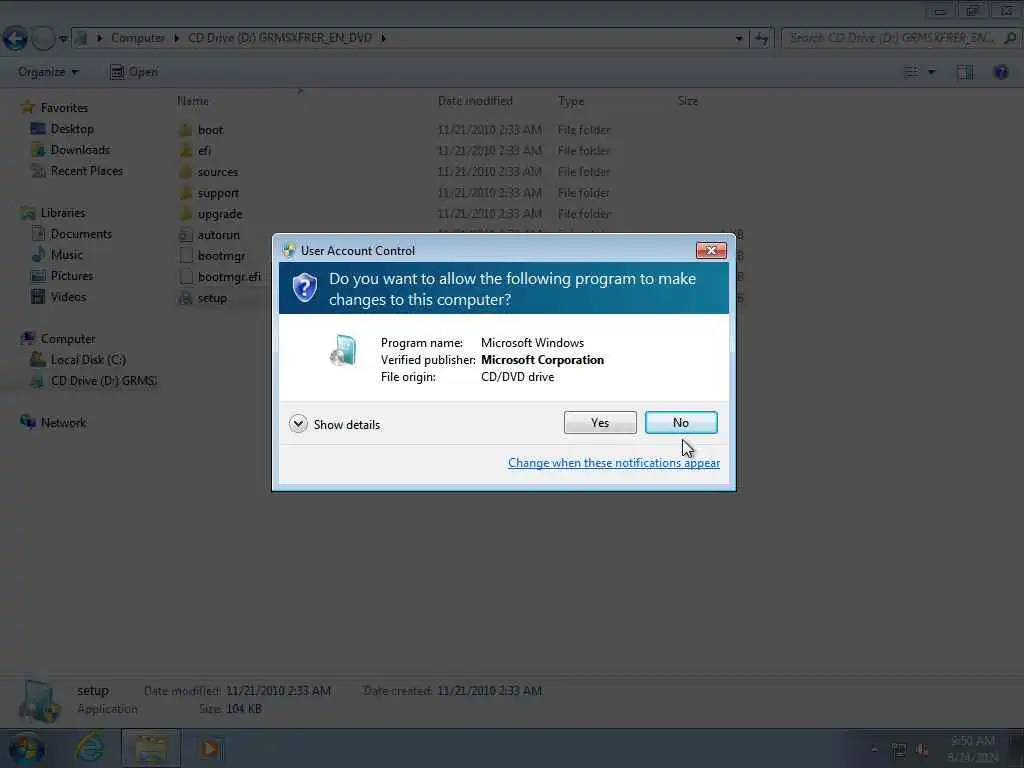Click the taskbar clock

coord(973,748)
